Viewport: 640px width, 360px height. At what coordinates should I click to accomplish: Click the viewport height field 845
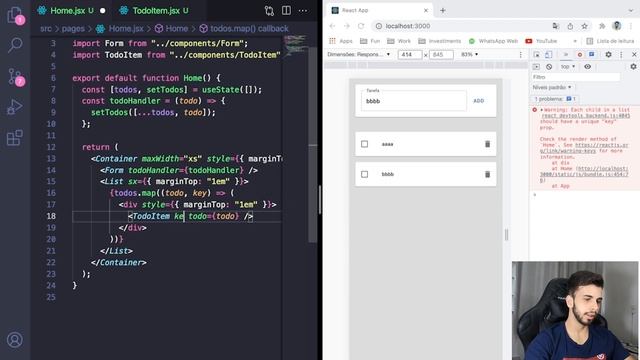coord(441,55)
